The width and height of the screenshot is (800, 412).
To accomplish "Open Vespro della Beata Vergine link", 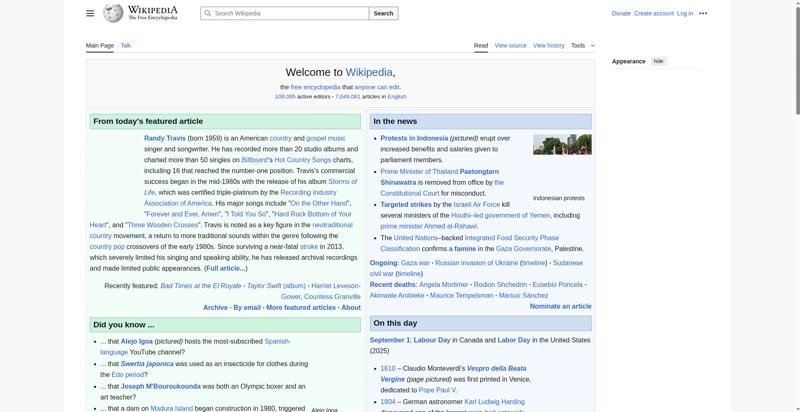I will 453,374.
